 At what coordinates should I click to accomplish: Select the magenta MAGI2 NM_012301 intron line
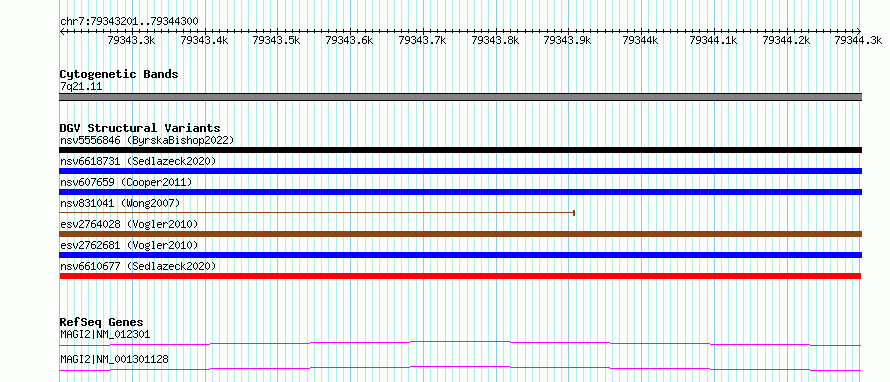pos(460,343)
